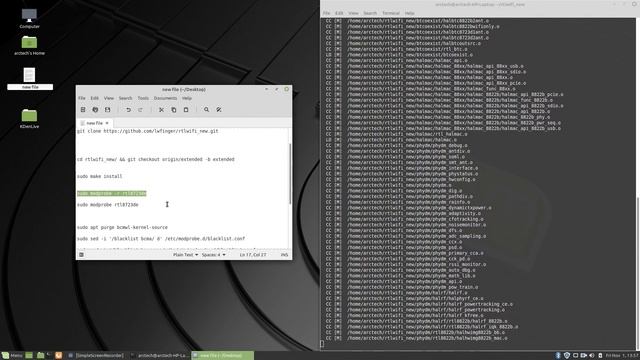Click the screen recorder camera tray icon
Viewport: 640px width, 360px height.
[x=584, y=356]
